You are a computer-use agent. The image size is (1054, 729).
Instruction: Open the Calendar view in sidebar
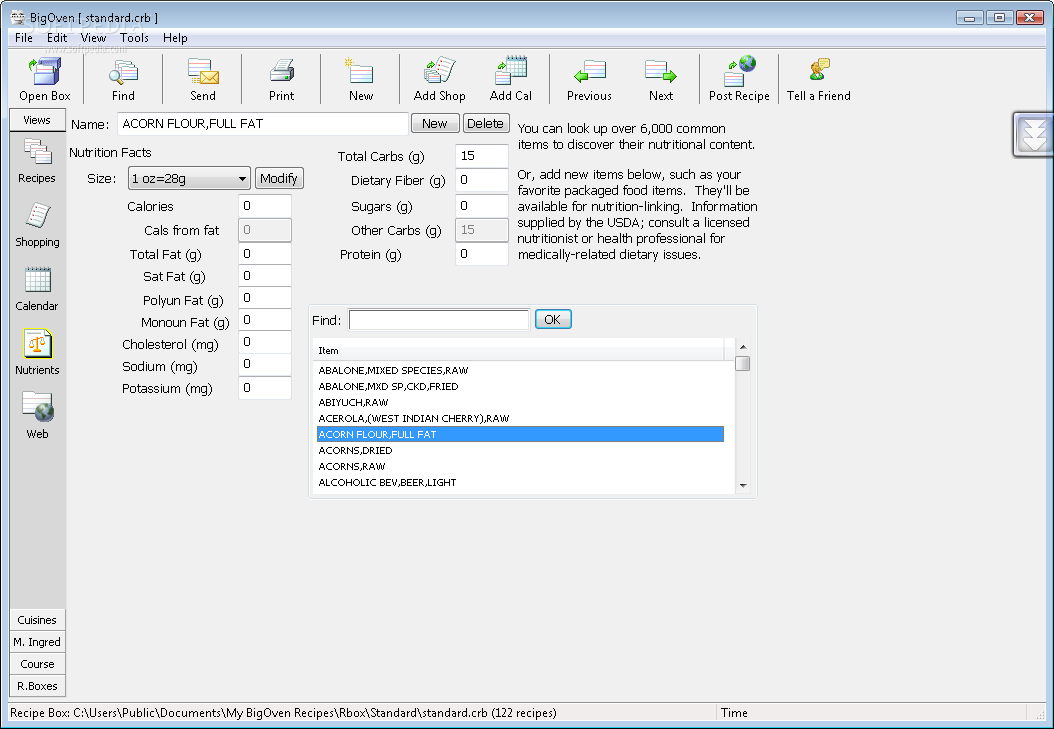point(37,289)
